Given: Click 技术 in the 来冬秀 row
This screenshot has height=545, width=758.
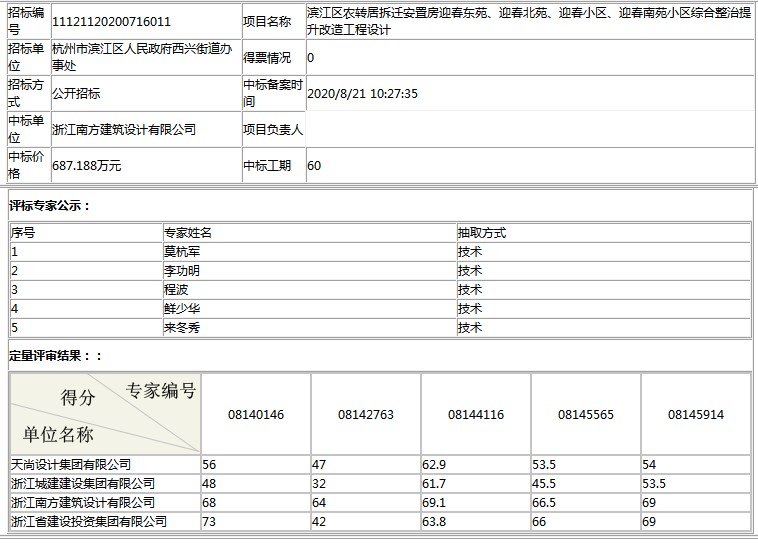Looking at the screenshot, I should click(x=470, y=327).
